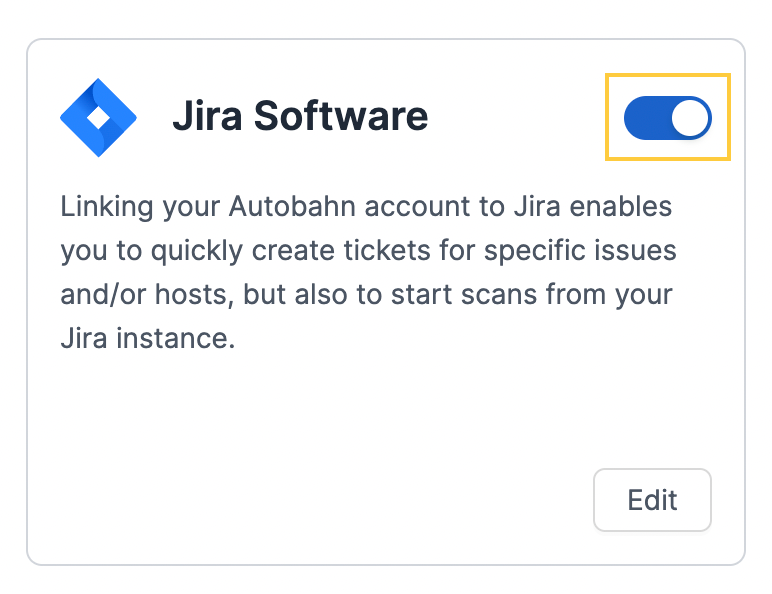Click the white knob of the toggle
Screen dimensions: 772x594
click(x=690, y=118)
